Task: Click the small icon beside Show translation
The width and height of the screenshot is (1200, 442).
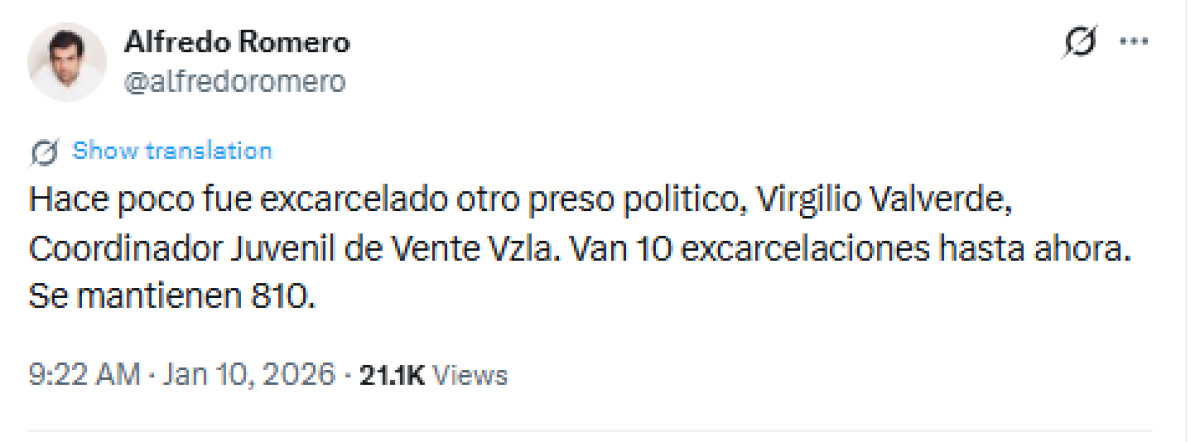Action: click(44, 152)
